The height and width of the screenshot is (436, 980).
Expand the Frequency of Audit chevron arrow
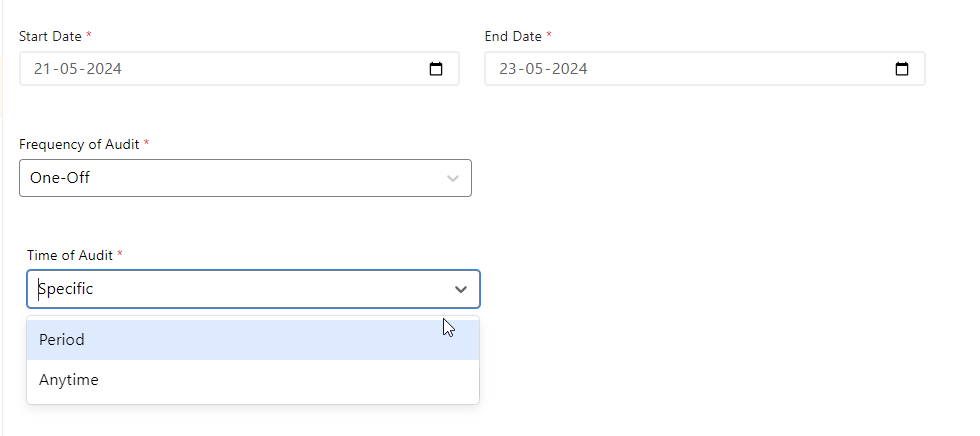(453, 178)
